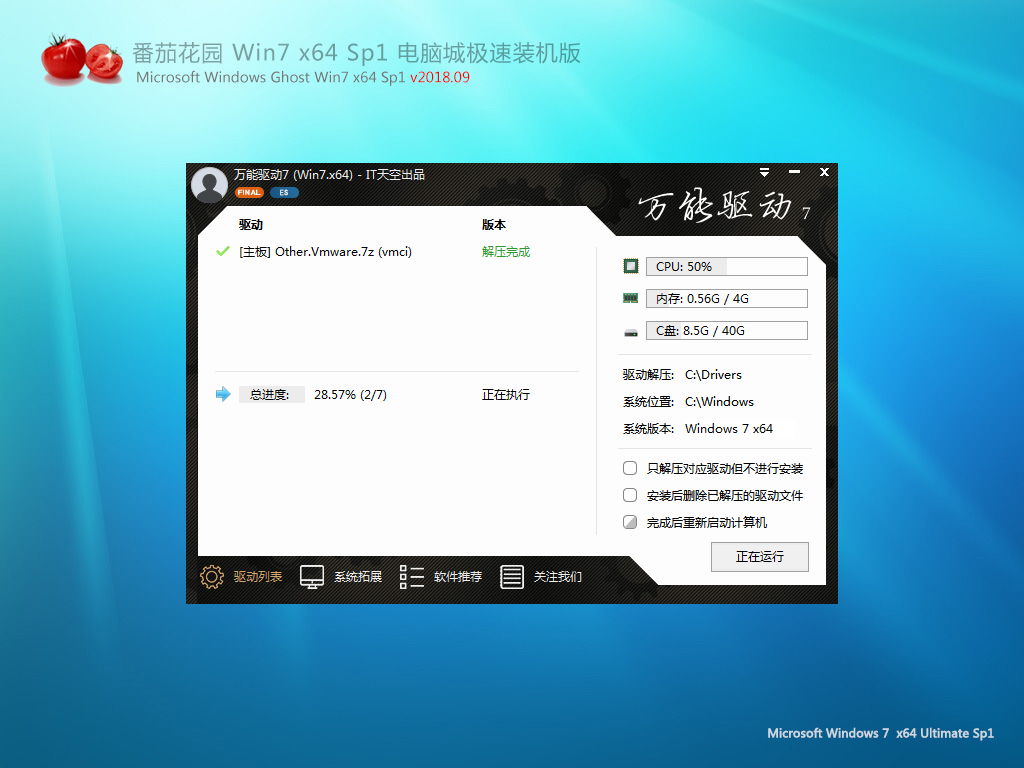Click the 内存 0.56G / 4G bar

click(x=727, y=298)
